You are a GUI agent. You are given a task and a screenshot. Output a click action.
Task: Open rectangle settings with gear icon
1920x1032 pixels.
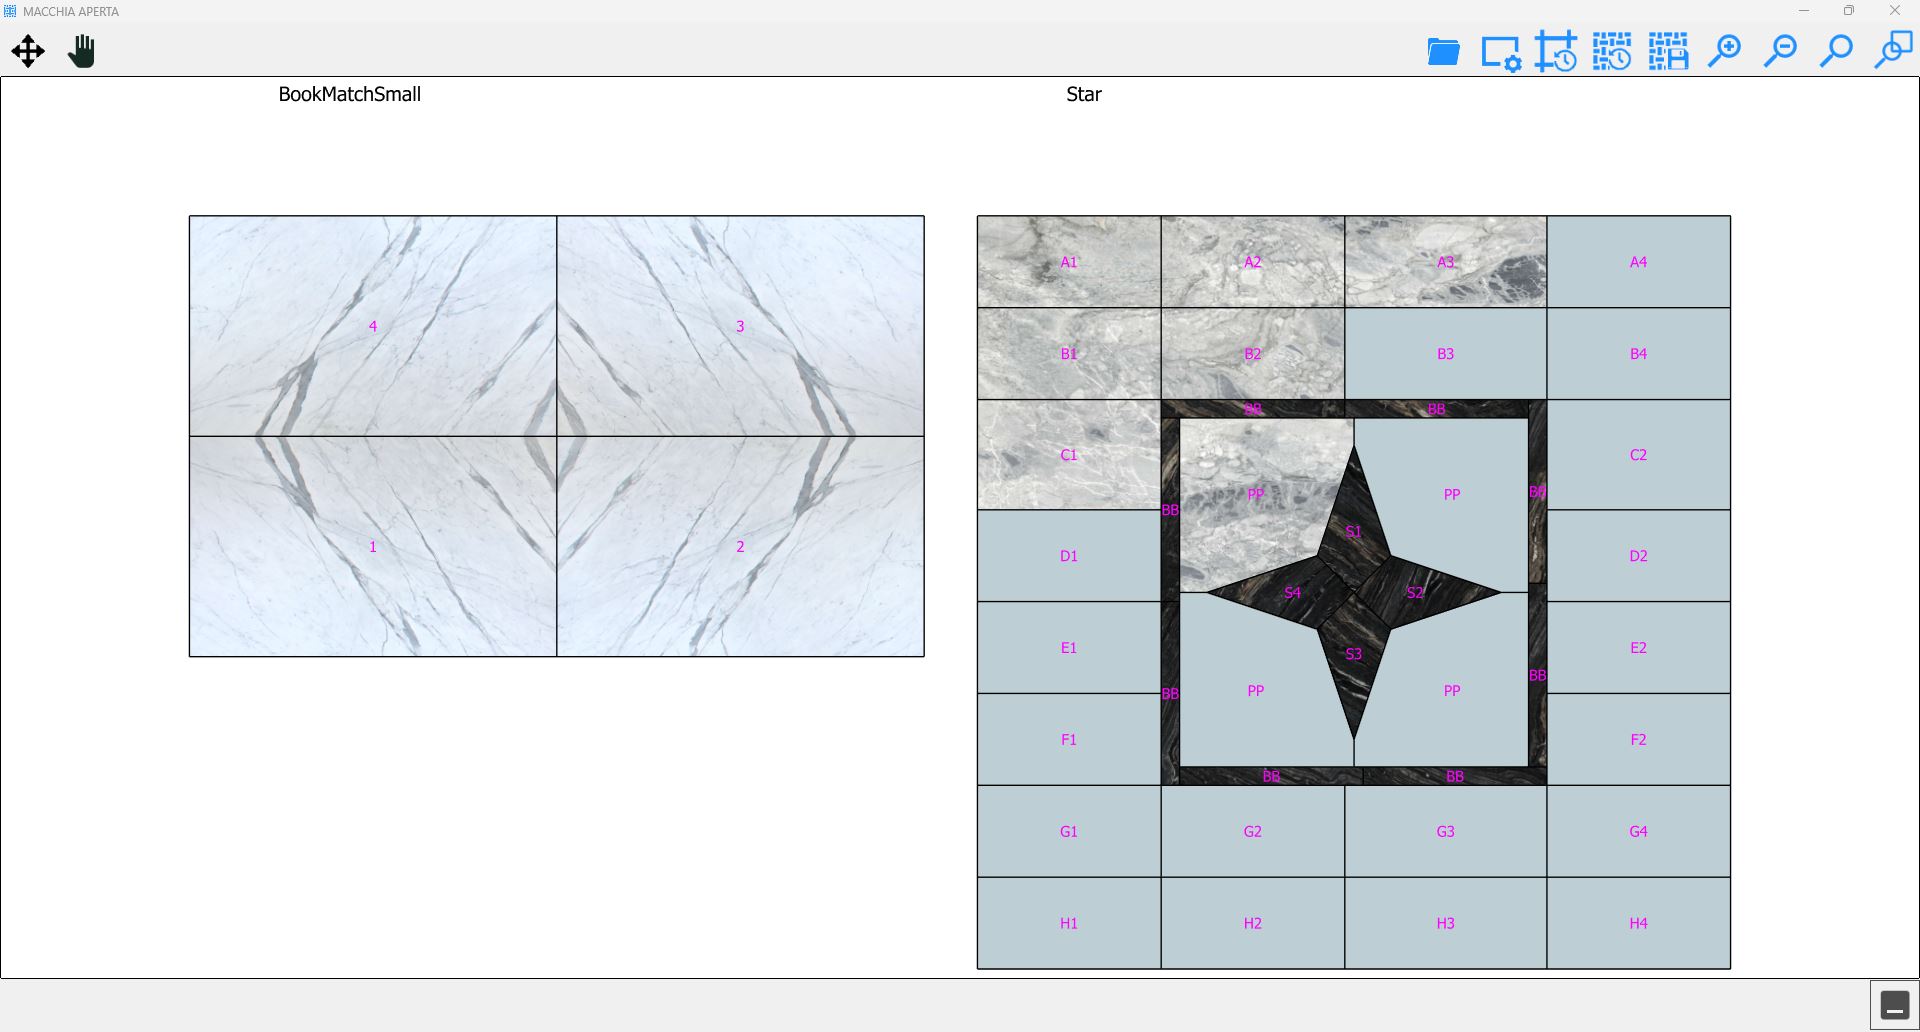click(1500, 52)
